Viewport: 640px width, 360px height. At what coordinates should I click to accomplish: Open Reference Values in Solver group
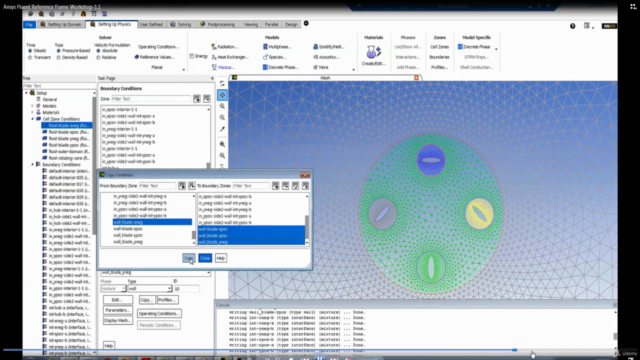click(x=154, y=57)
